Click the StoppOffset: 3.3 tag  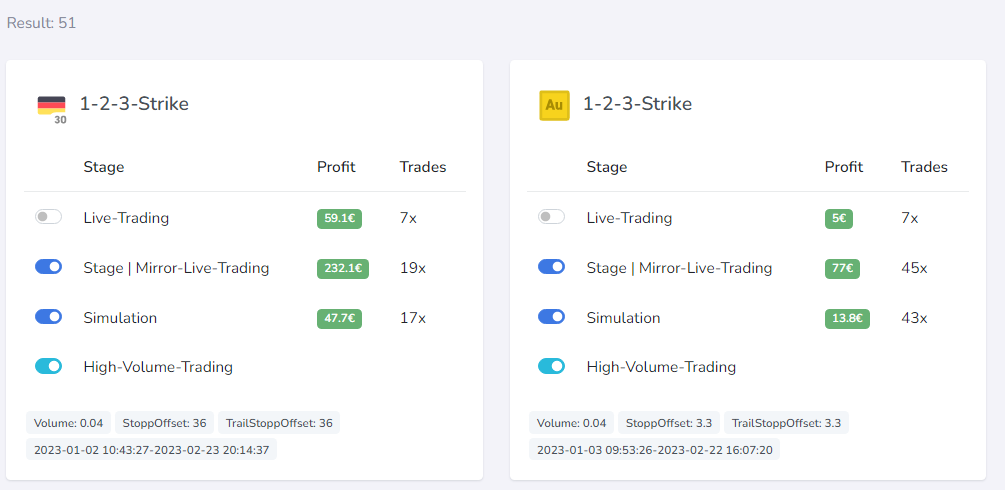[x=667, y=423]
